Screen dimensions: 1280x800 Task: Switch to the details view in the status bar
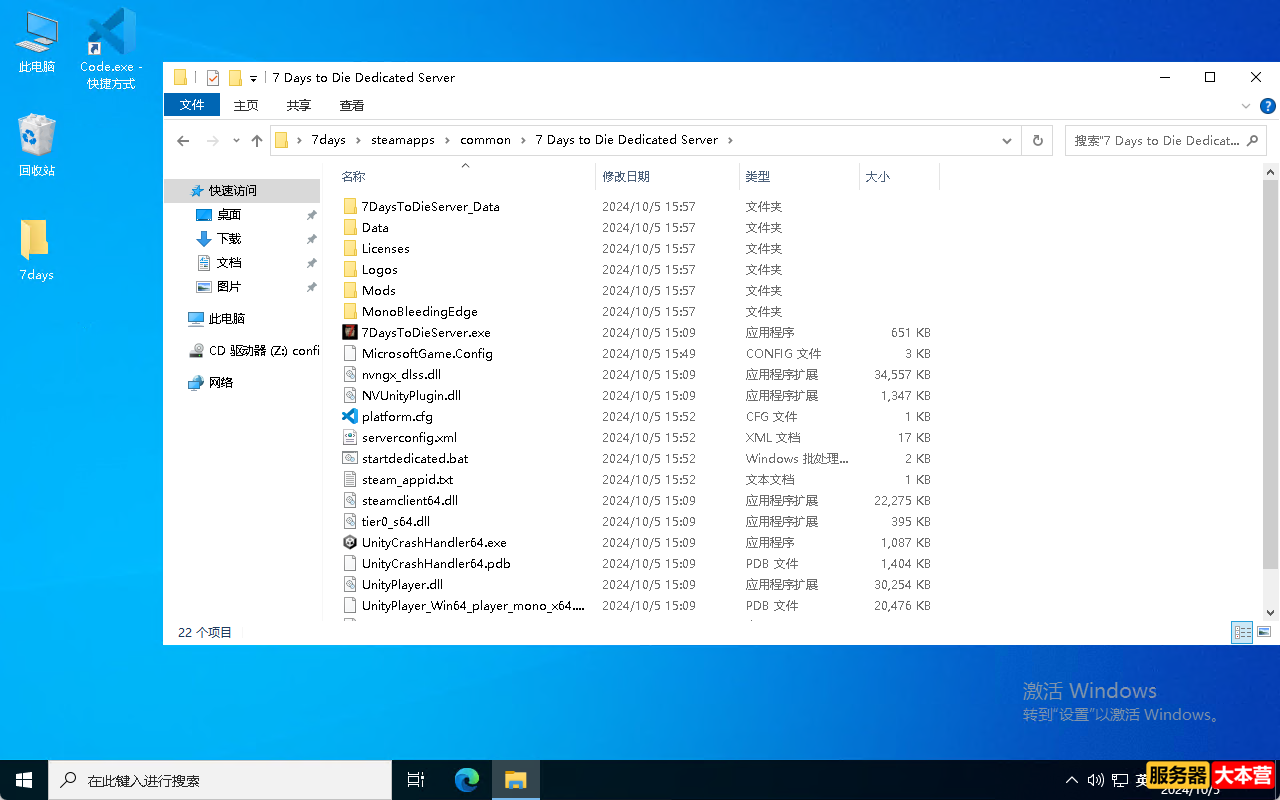[1242, 632]
